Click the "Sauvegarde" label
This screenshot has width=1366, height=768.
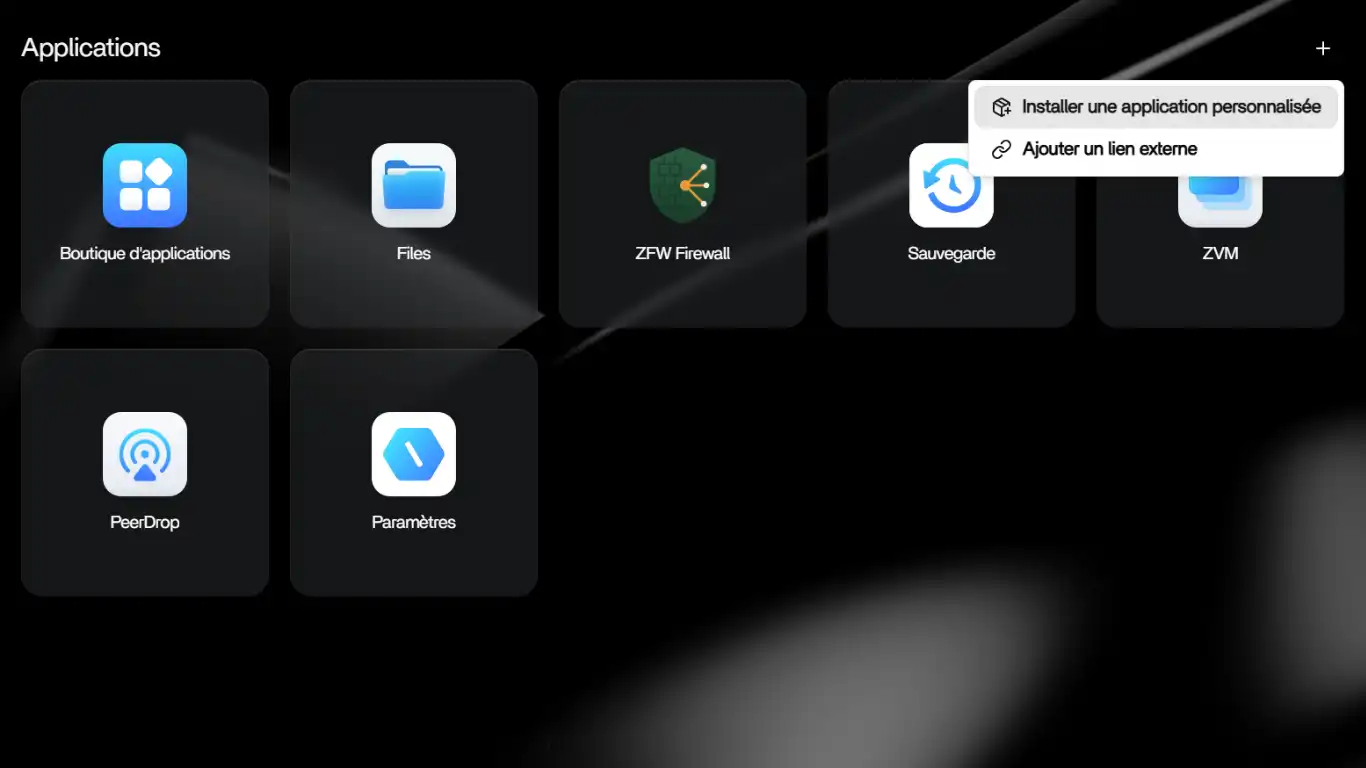coord(951,254)
